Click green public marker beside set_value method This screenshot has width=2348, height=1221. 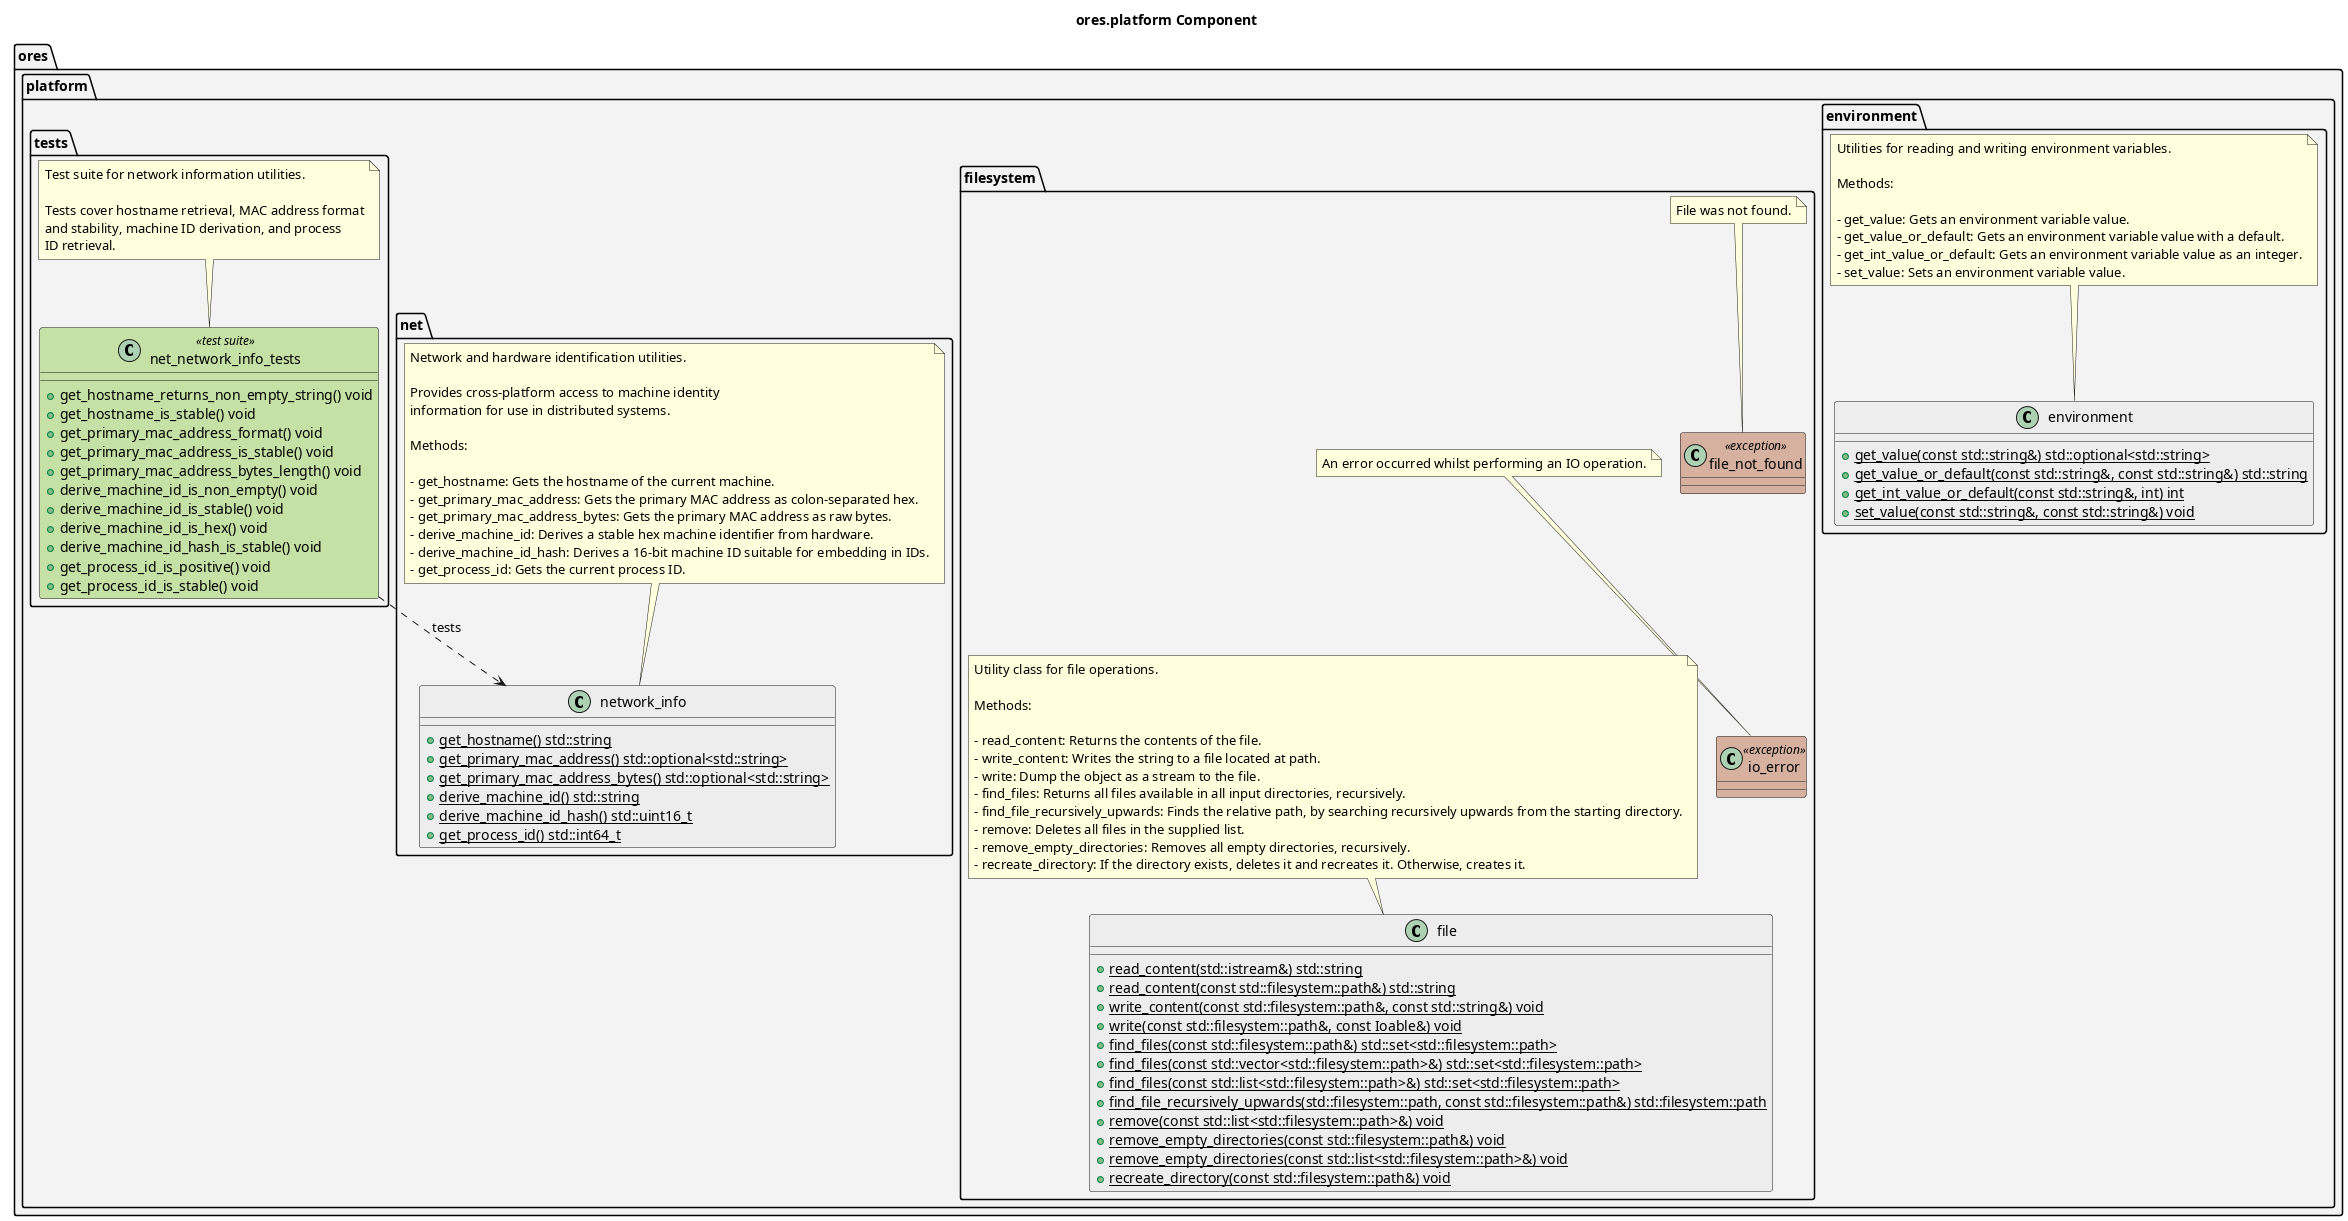tap(1845, 513)
